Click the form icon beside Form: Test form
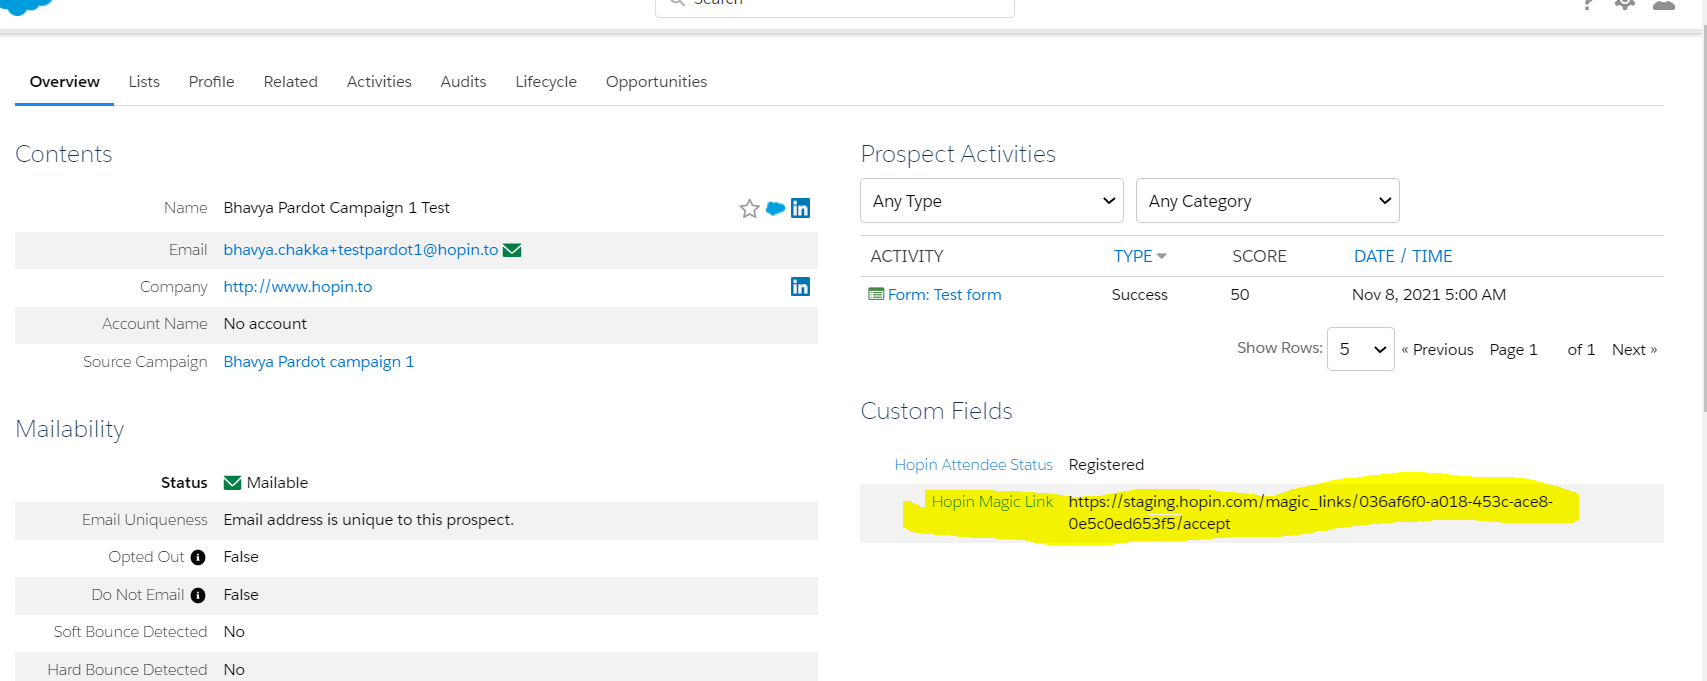 tap(876, 294)
